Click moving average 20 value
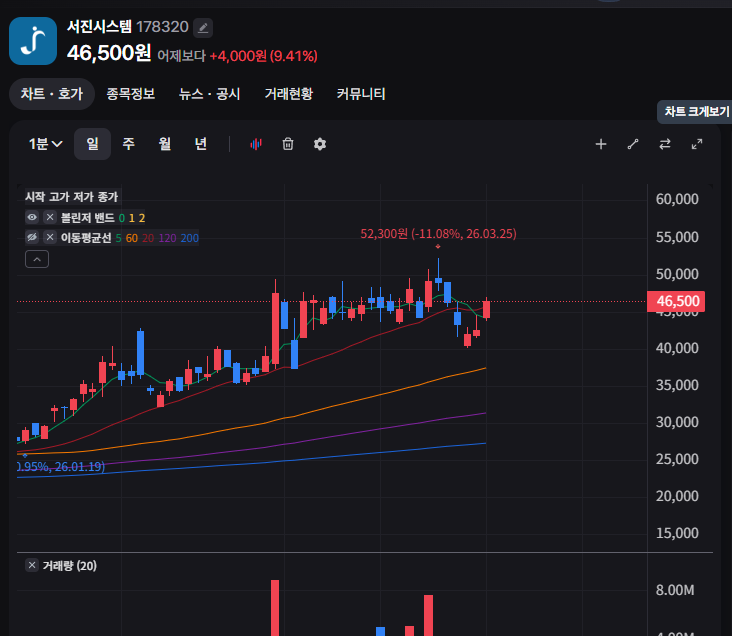The width and height of the screenshot is (732, 636). (x=148, y=238)
